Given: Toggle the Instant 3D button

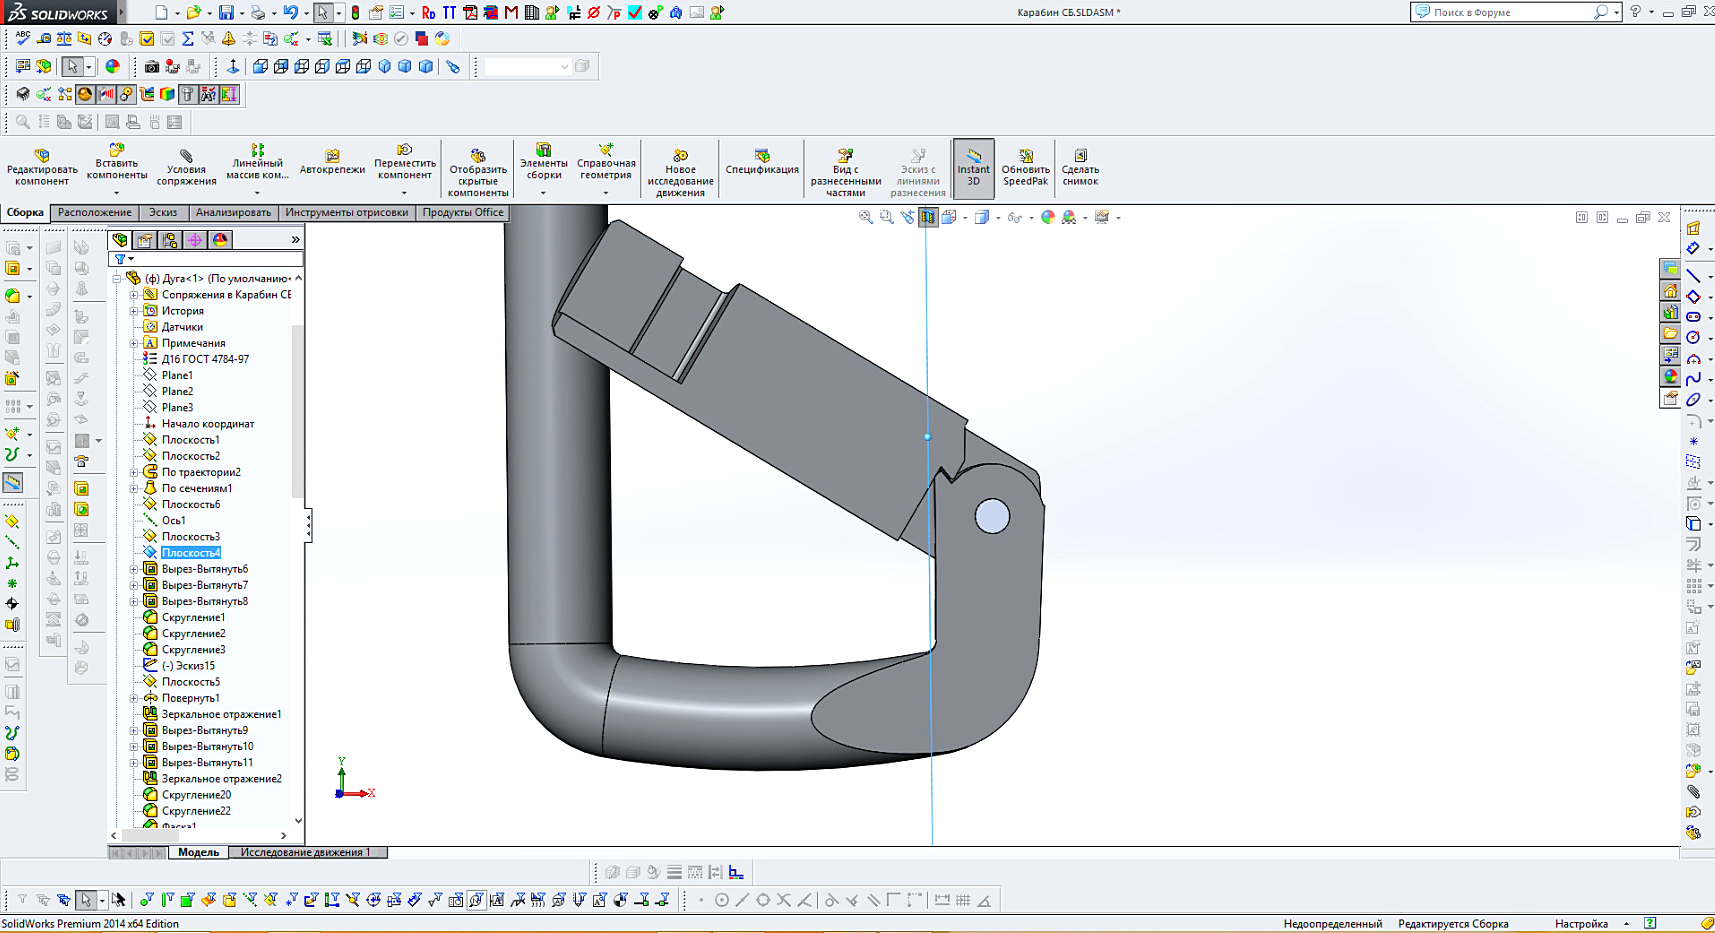Looking at the screenshot, I should point(973,167).
